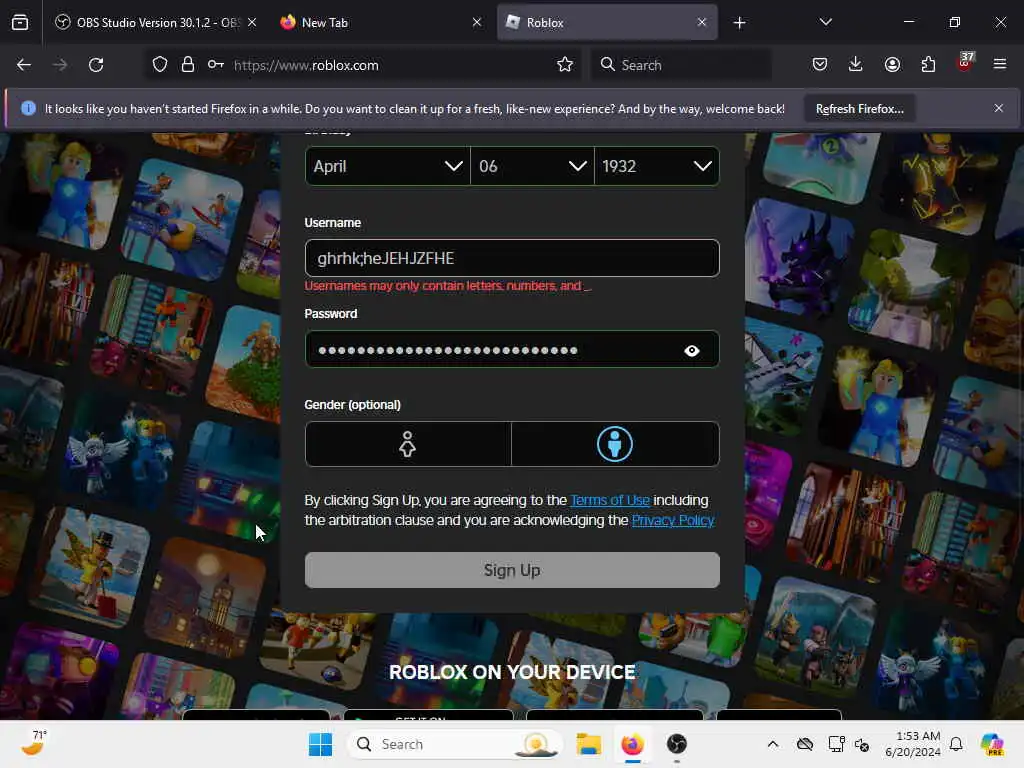Open the 06 birthday day dropdown
This screenshot has height=768, width=1024.
tap(532, 167)
